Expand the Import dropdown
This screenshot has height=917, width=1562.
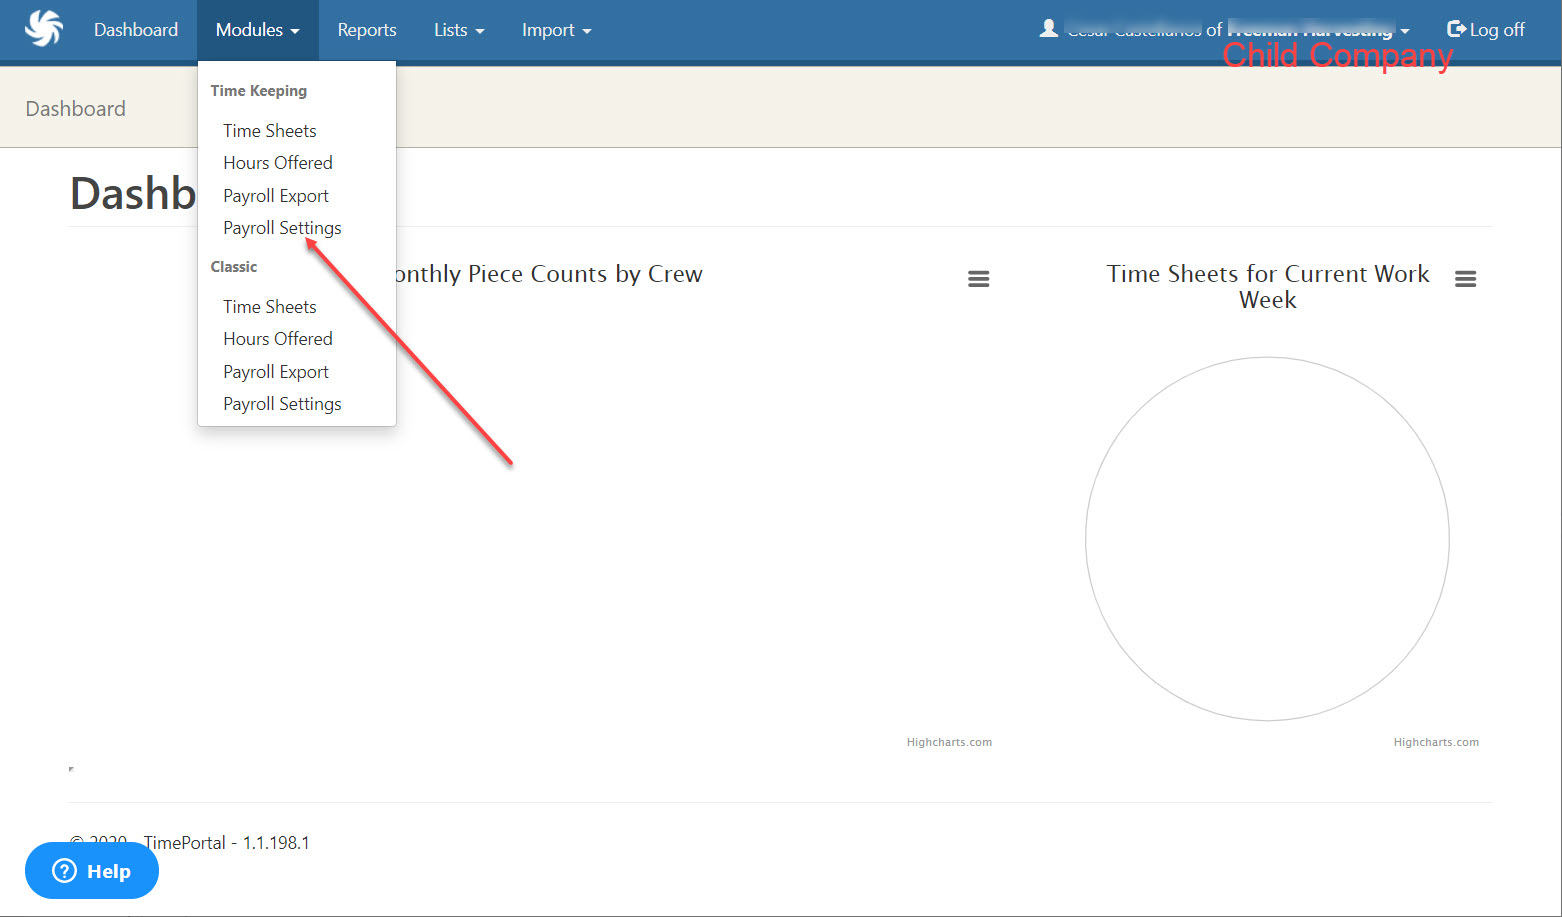click(x=557, y=30)
